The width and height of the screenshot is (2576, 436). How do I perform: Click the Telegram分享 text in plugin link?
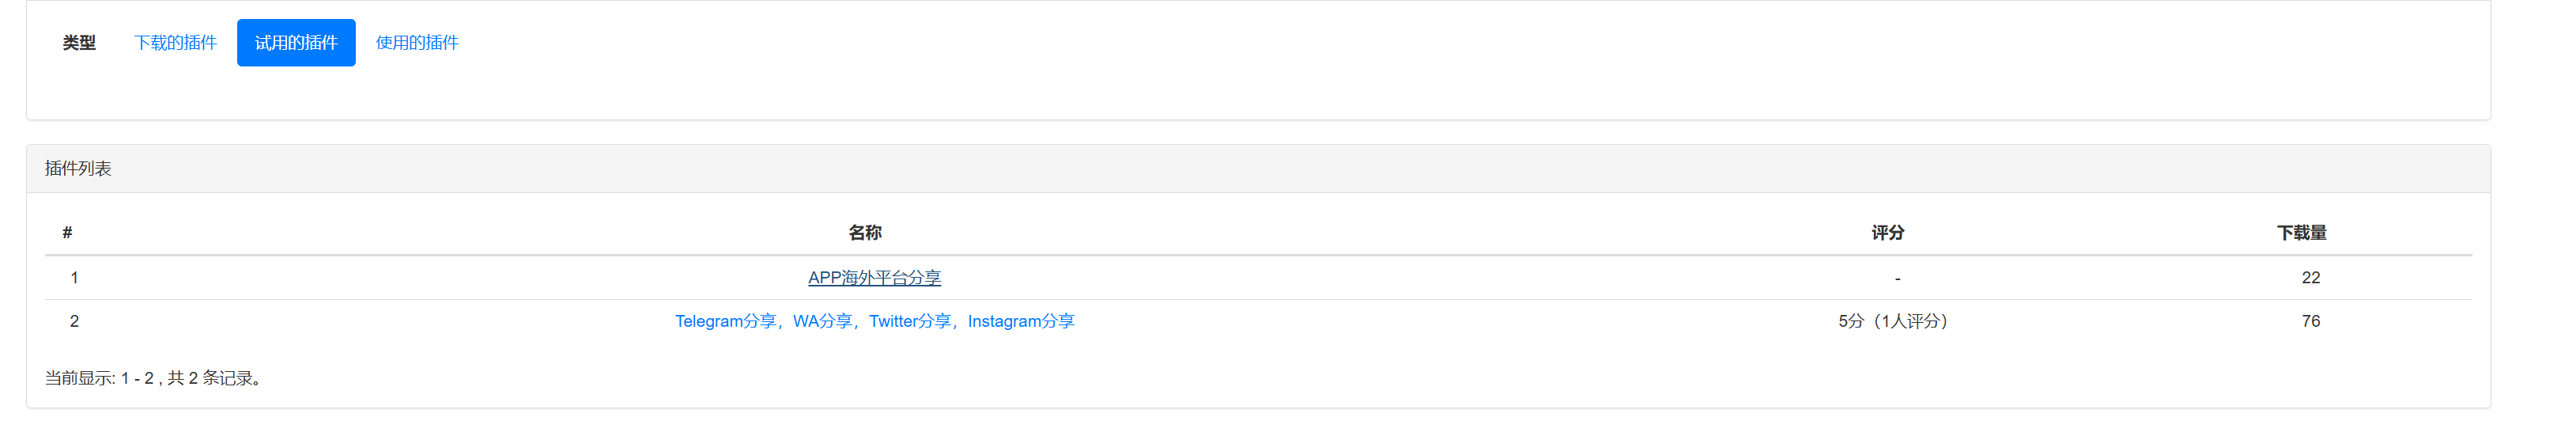pos(725,321)
